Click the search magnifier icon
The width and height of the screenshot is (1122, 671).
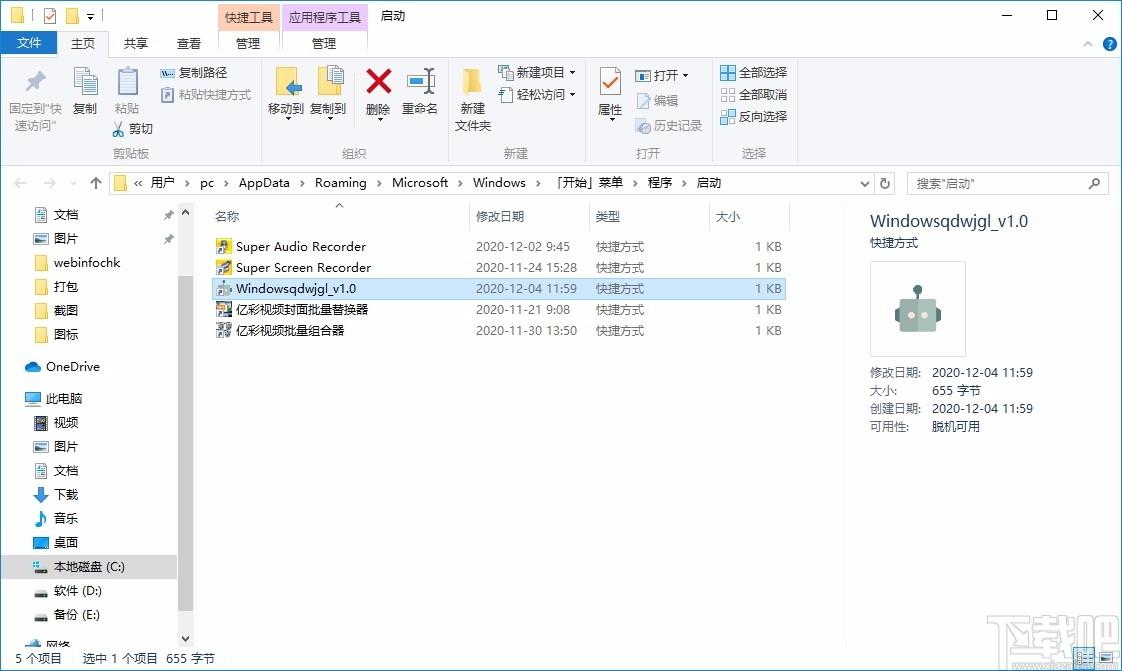pyautogui.click(x=1094, y=184)
